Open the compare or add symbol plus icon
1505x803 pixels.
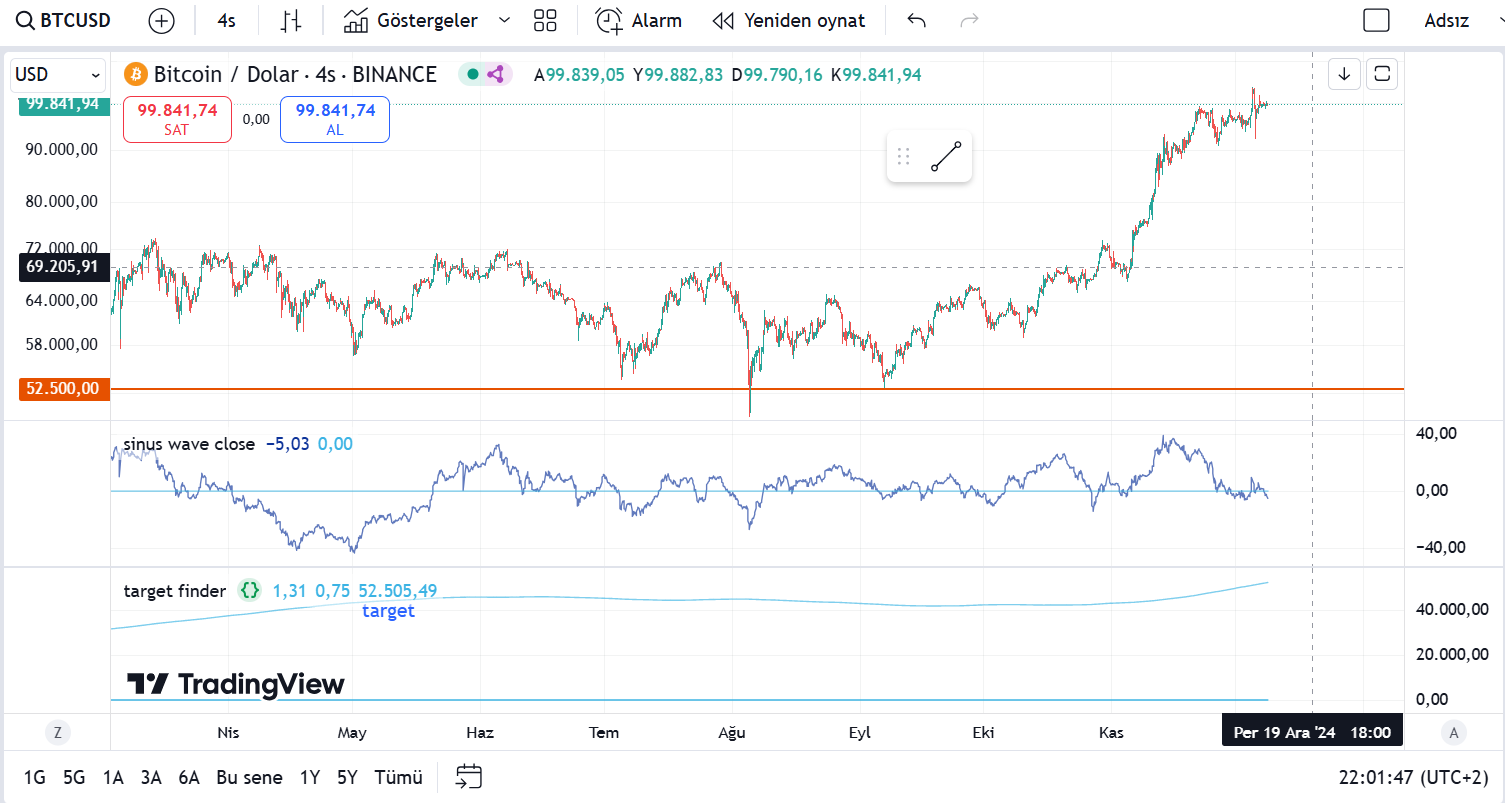click(161, 20)
